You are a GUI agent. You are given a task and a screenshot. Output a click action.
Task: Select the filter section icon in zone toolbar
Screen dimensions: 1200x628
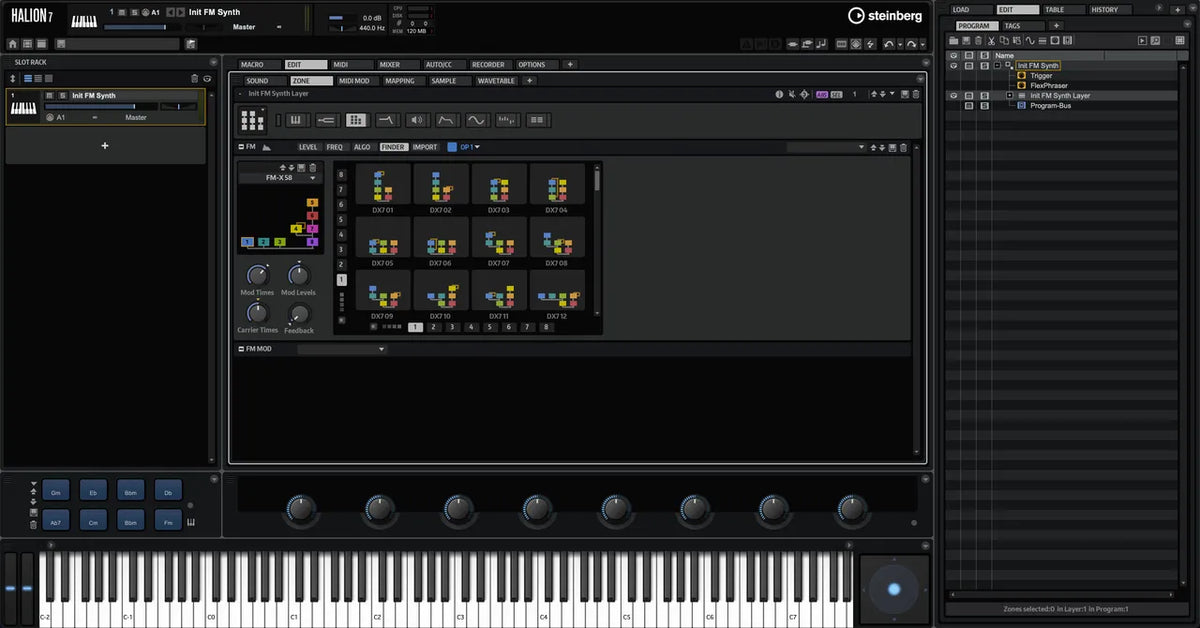[x=386, y=120]
